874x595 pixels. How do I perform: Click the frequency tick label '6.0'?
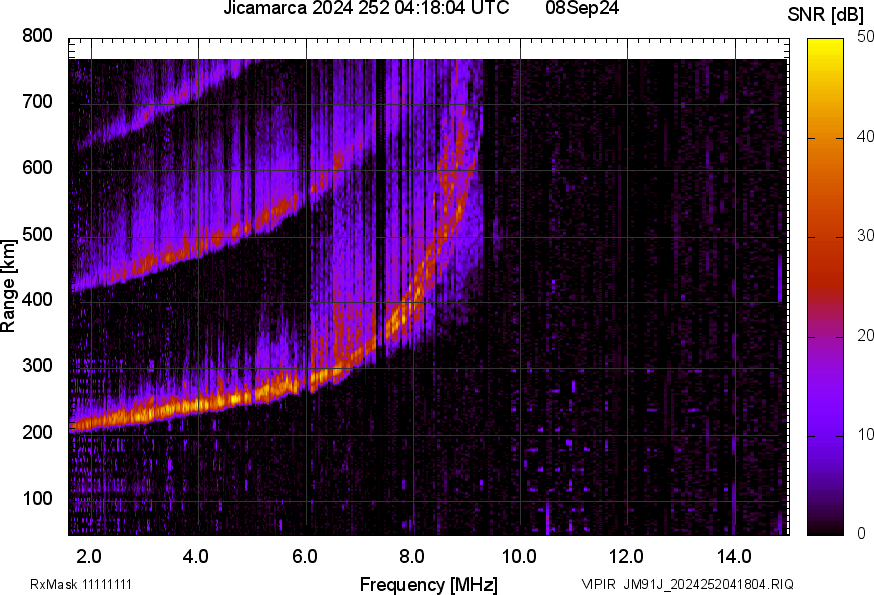304,556
